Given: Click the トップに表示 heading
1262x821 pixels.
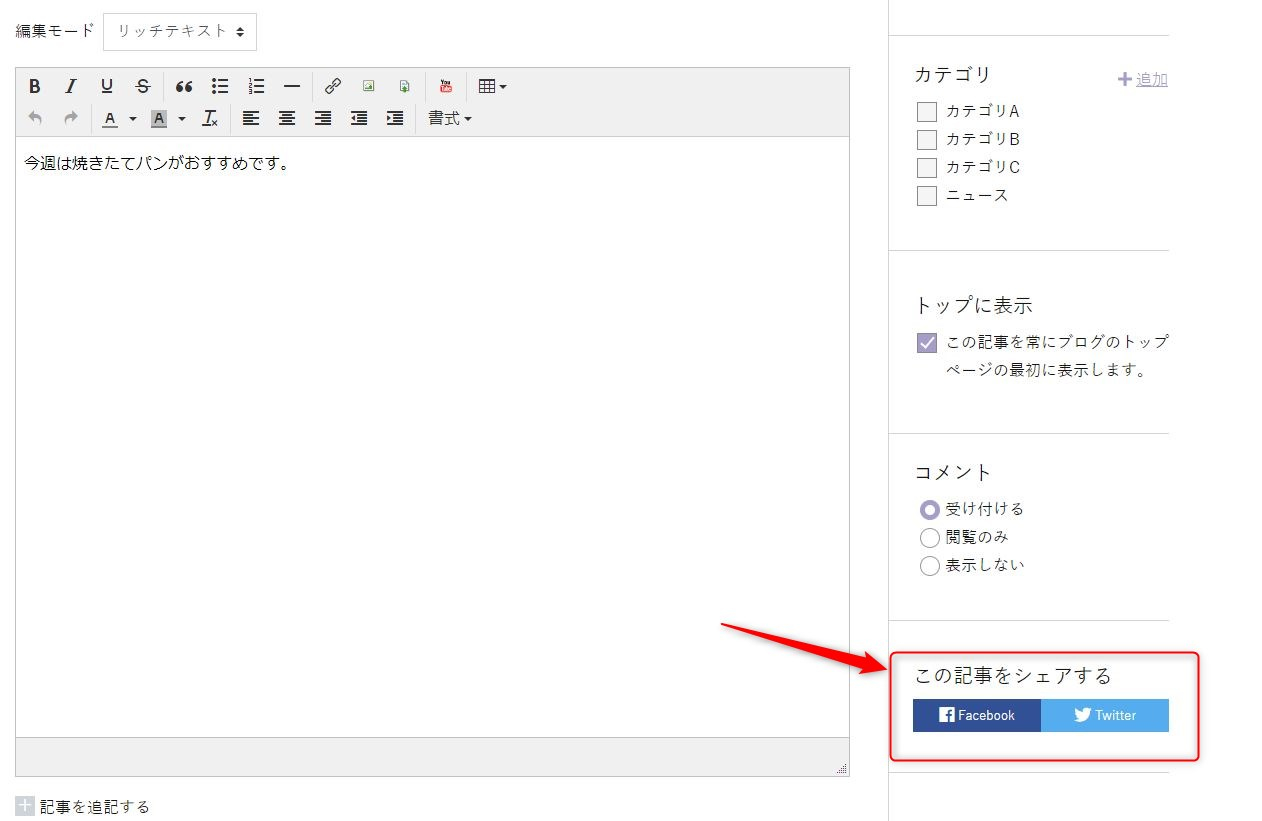Looking at the screenshot, I should coord(974,306).
